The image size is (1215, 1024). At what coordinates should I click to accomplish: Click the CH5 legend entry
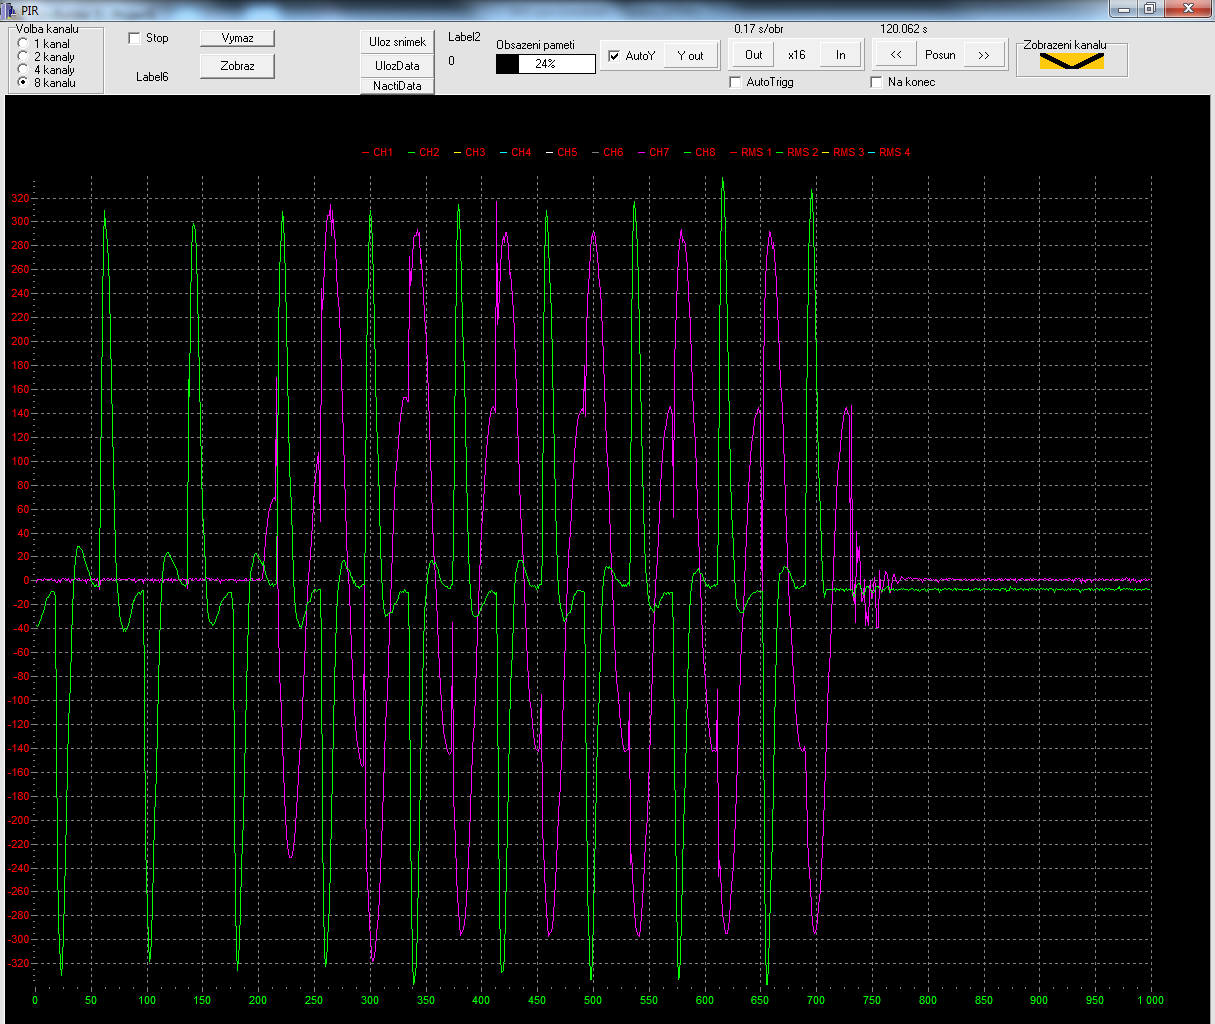562,152
